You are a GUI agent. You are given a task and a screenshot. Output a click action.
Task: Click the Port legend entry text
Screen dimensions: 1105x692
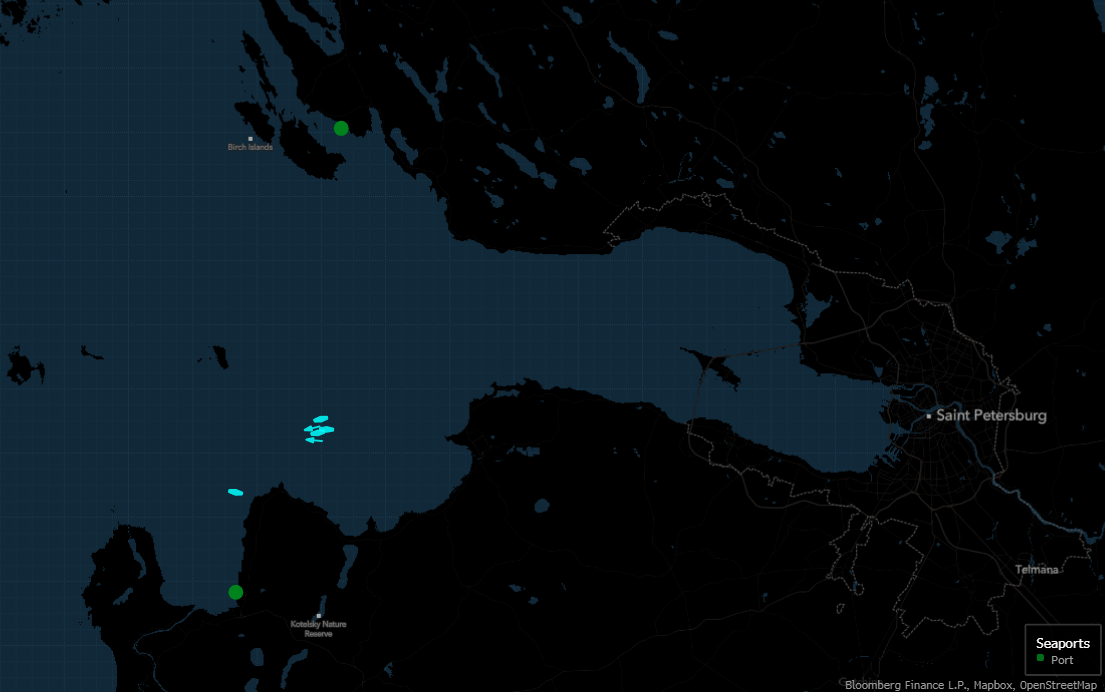(x=1062, y=660)
